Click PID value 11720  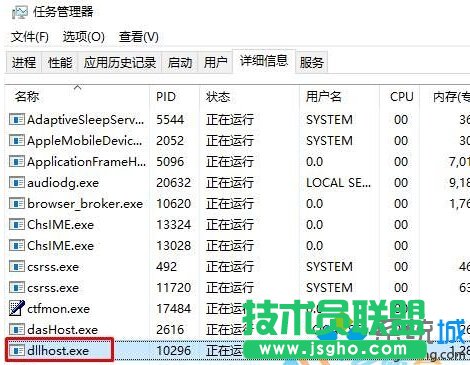click(x=174, y=288)
